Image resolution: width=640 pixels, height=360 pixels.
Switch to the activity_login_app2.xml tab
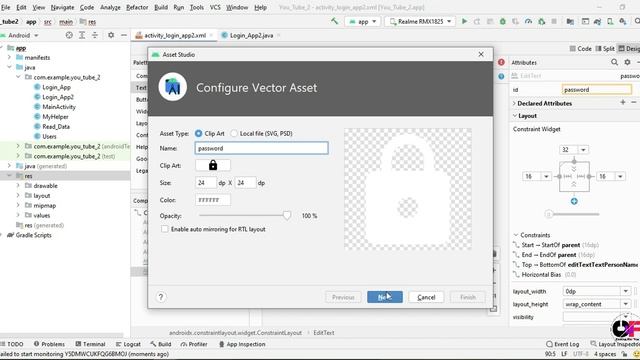click(x=175, y=36)
